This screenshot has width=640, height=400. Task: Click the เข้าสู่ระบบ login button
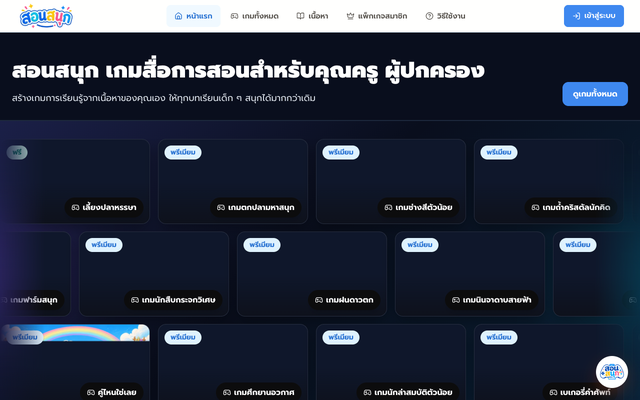[594, 16]
